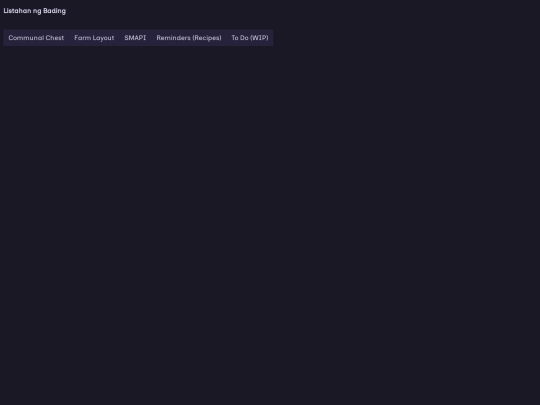Click the word Communal in the first tab
This screenshot has height=405, width=540.
point(26,38)
